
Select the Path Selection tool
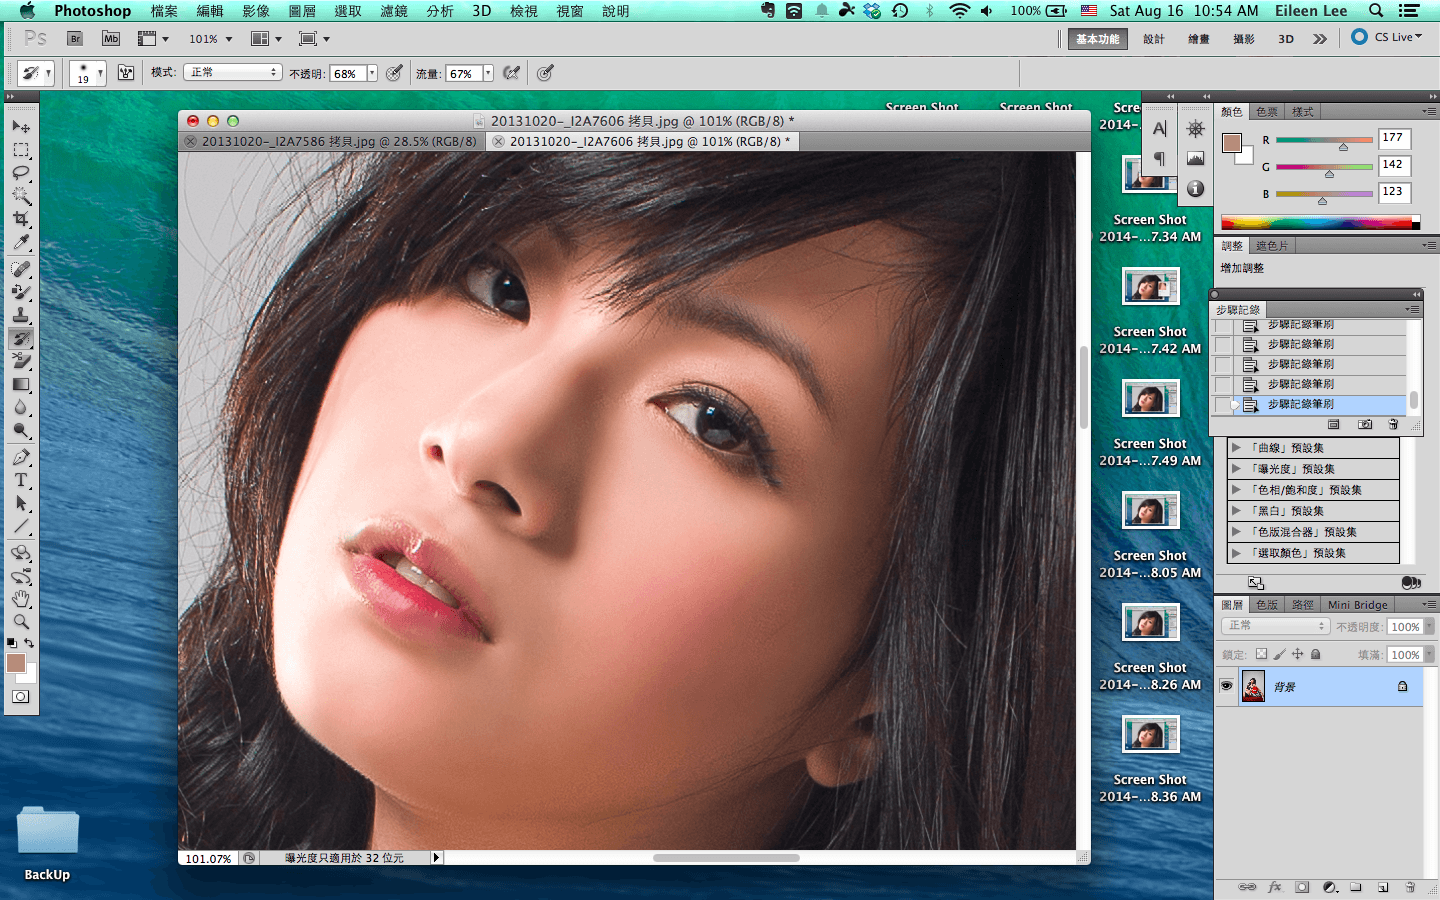pos(21,503)
